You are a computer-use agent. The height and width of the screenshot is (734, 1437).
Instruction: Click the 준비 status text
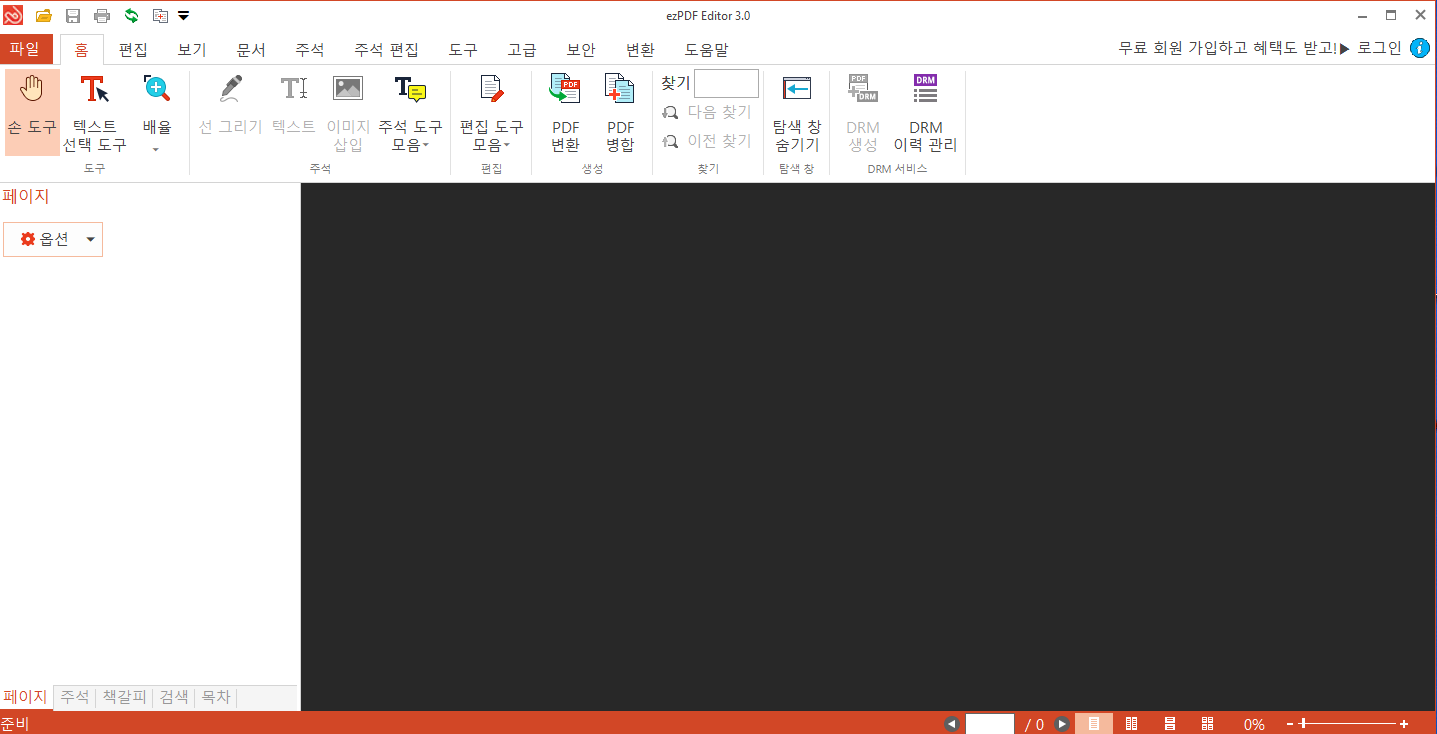(x=15, y=725)
